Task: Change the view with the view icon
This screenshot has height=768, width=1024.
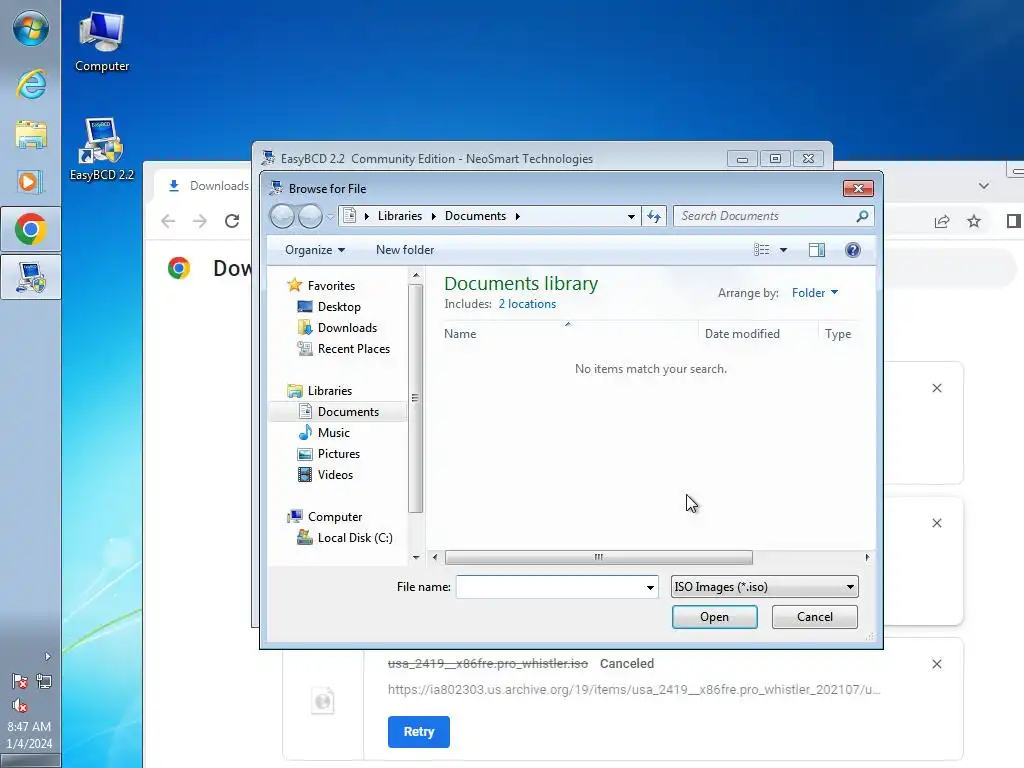Action: [x=761, y=250]
